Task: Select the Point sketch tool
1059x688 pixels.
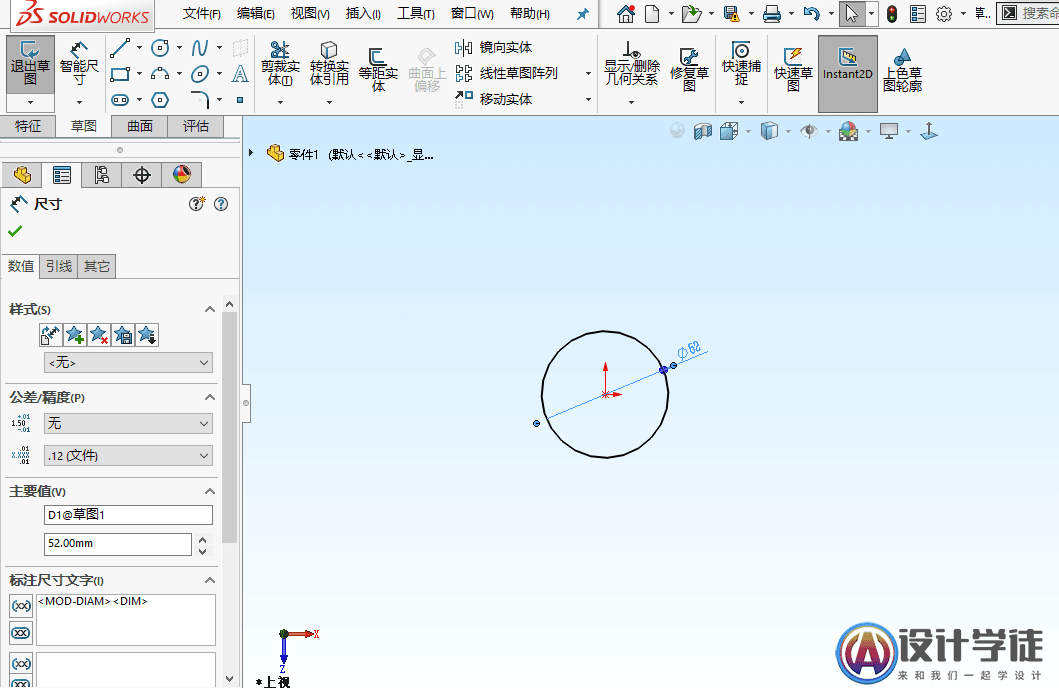Action: (240, 100)
